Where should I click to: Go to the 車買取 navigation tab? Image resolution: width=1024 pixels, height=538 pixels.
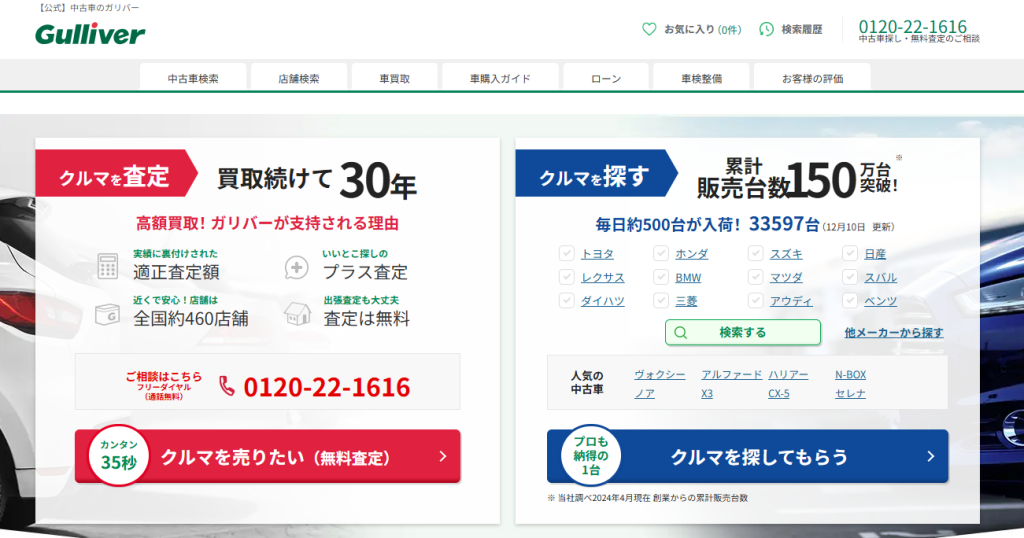point(394,78)
